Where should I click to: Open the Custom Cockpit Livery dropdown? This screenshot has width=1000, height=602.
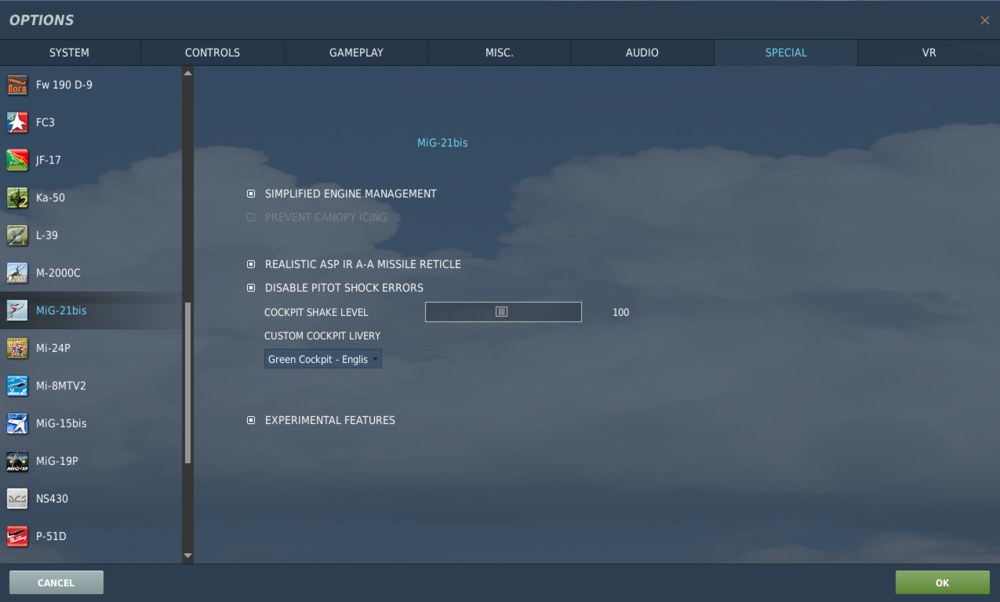(x=322, y=358)
